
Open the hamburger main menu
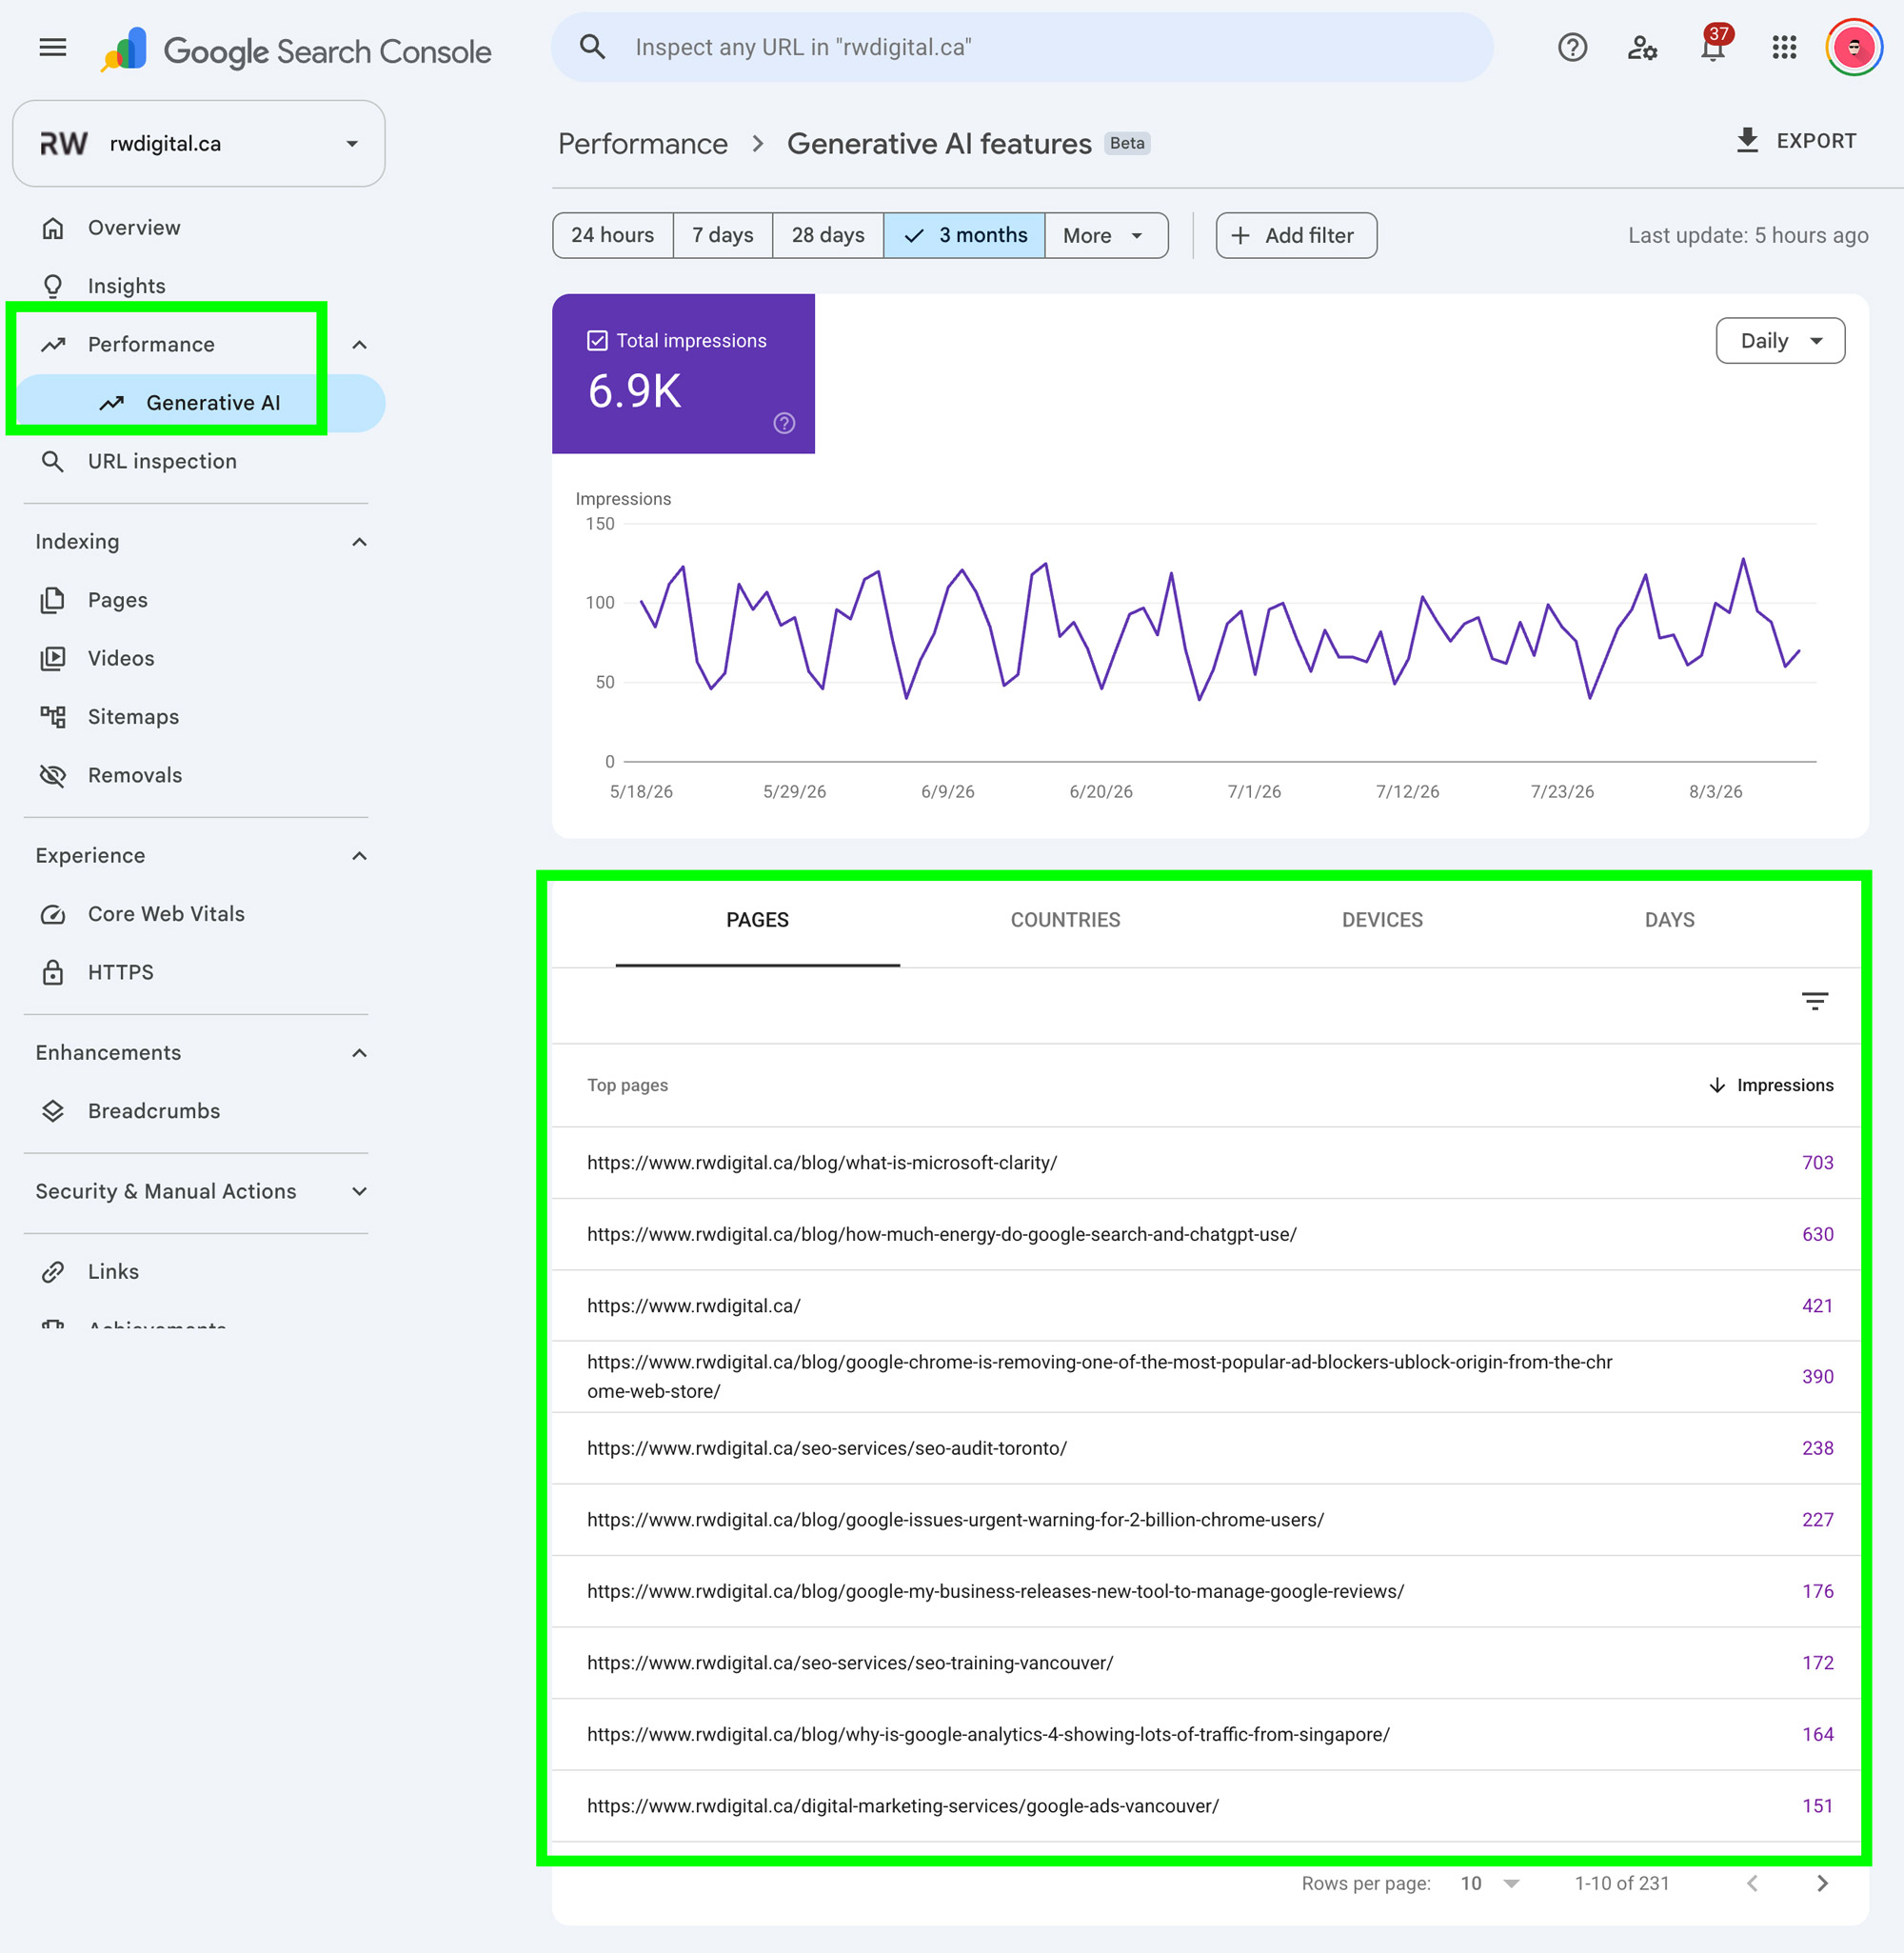tap(53, 47)
